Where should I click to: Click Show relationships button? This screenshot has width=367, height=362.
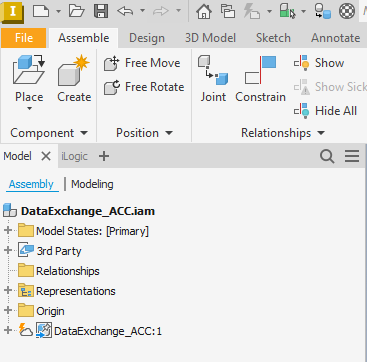pos(319,63)
